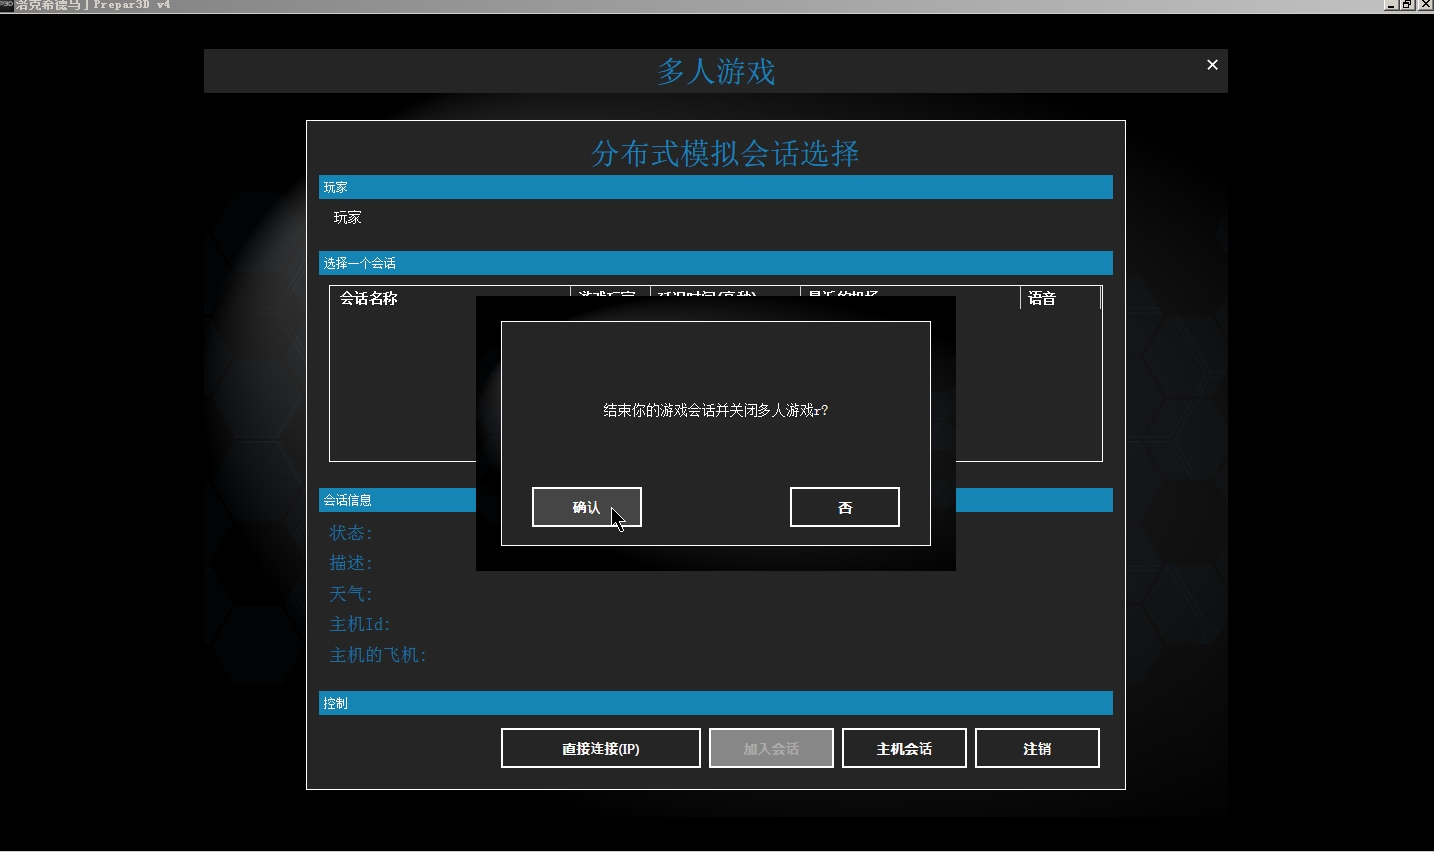The image size is (1434, 852).
Task: Close the Prepar3D application window
Action: click(x=1425, y=5)
